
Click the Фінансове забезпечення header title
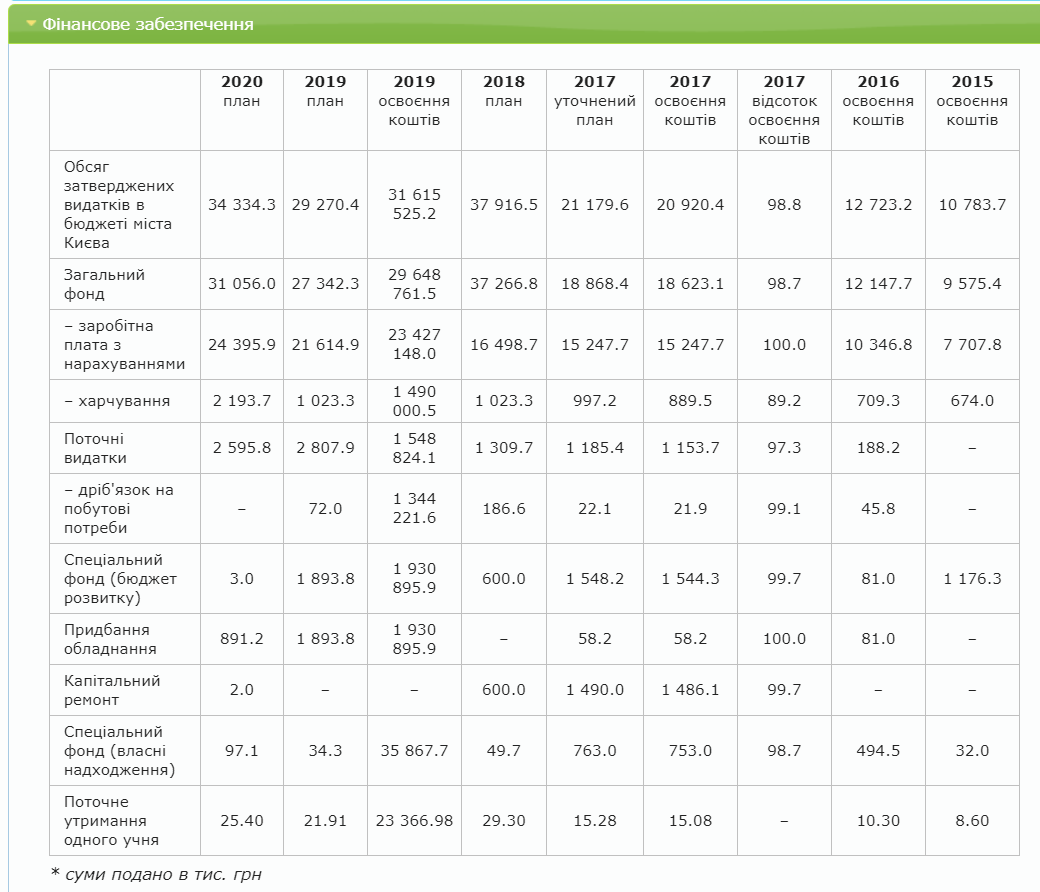[148, 24]
